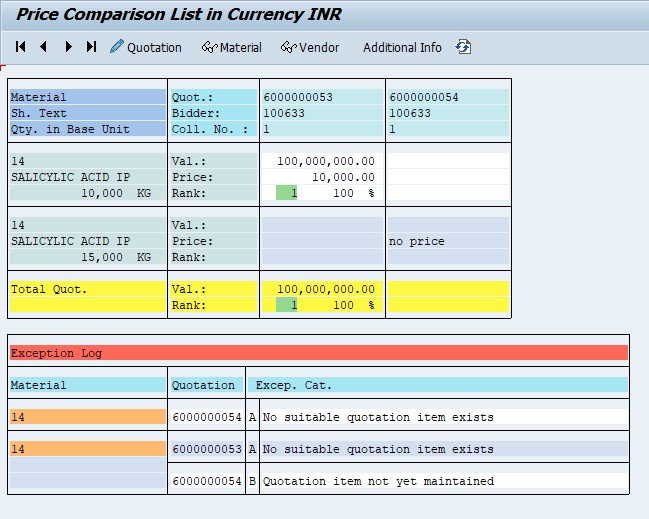Click total value 100,000,000.00 in yellow row
649x519 pixels.
tap(326, 289)
